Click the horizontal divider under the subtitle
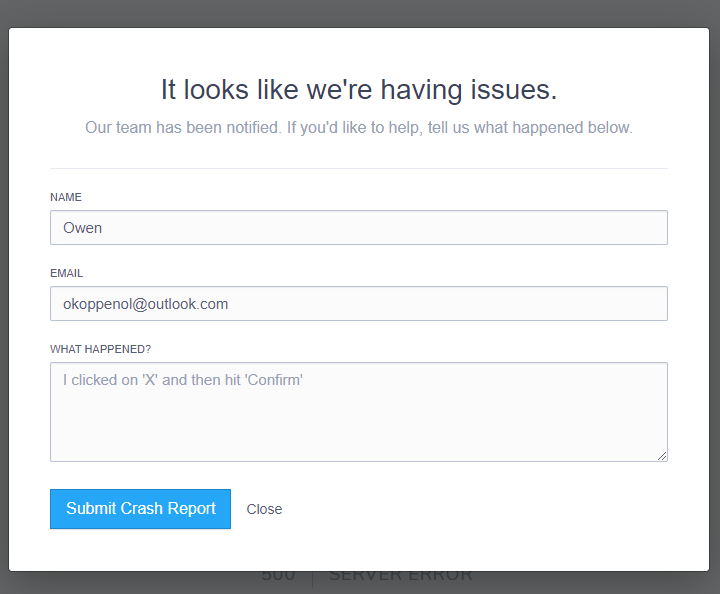The width and height of the screenshot is (720, 594). pyautogui.click(x=358, y=168)
